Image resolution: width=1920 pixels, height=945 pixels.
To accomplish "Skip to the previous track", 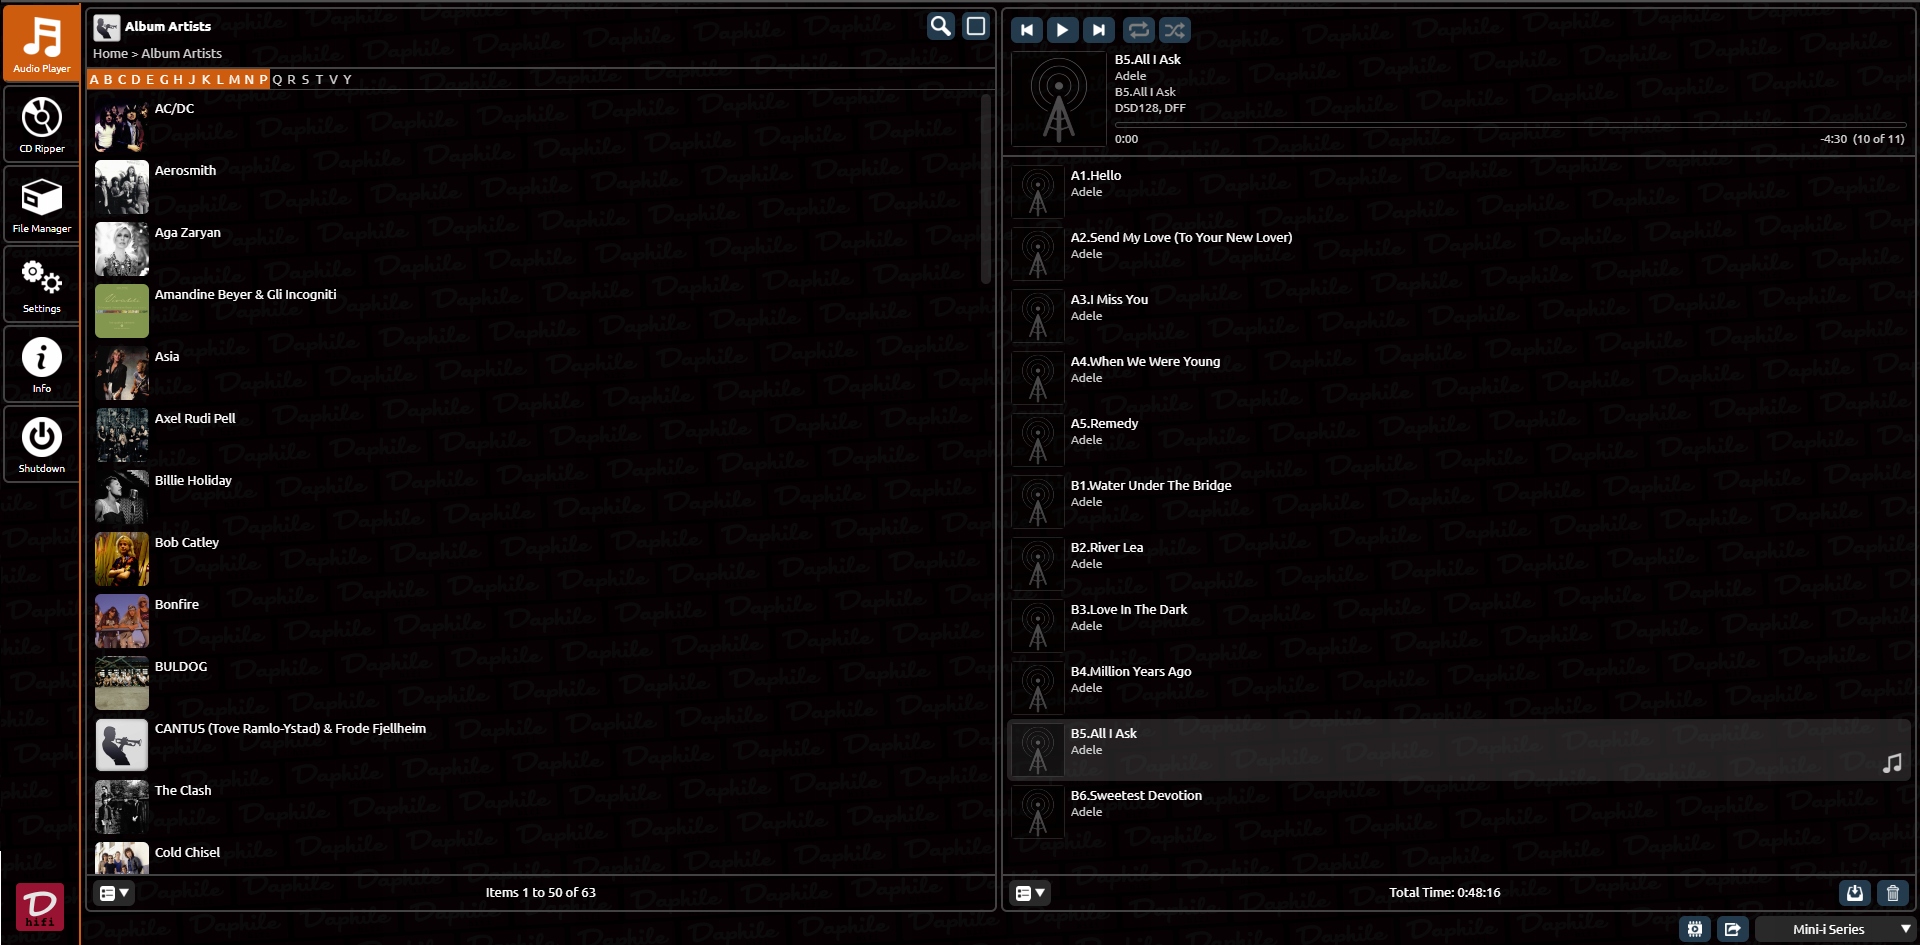I will (x=1027, y=30).
